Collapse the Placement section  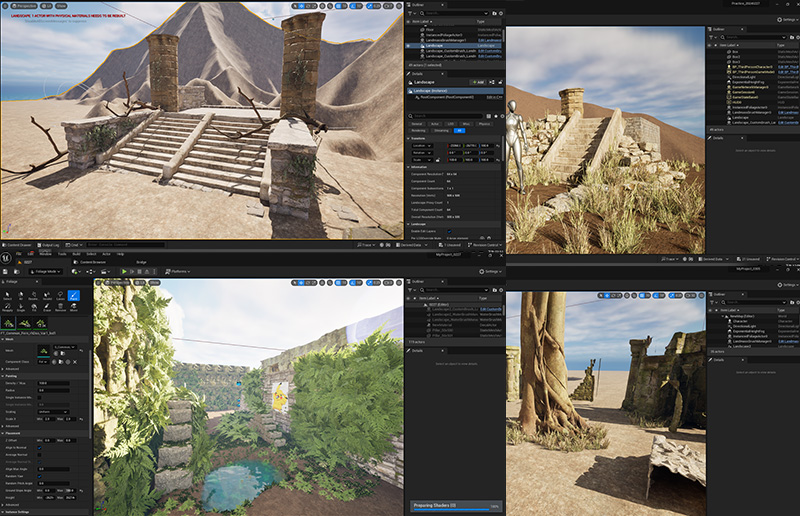point(3,433)
